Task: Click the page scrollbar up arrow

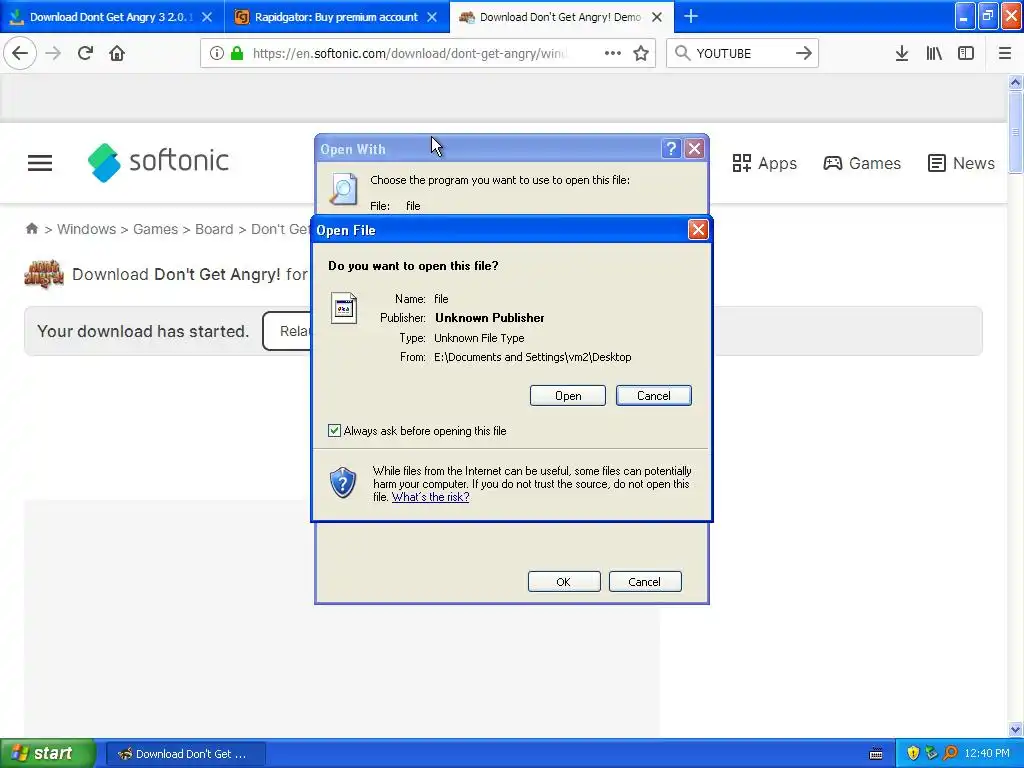Action: tap(1015, 82)
